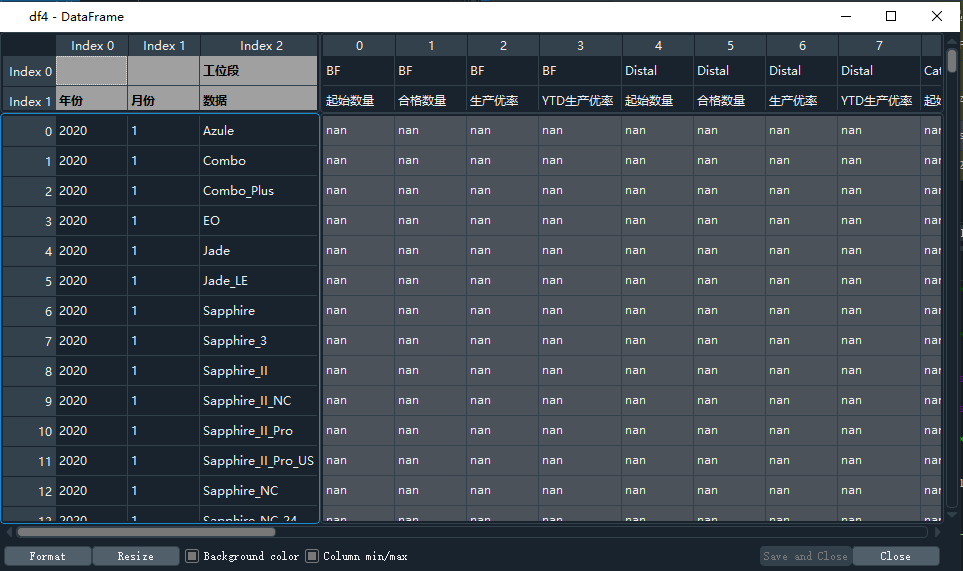The height and width of the screenshot is (571, 963).
Task: Click the 数据 header cell
Action: pyautogui.click(x=259, y=100)
